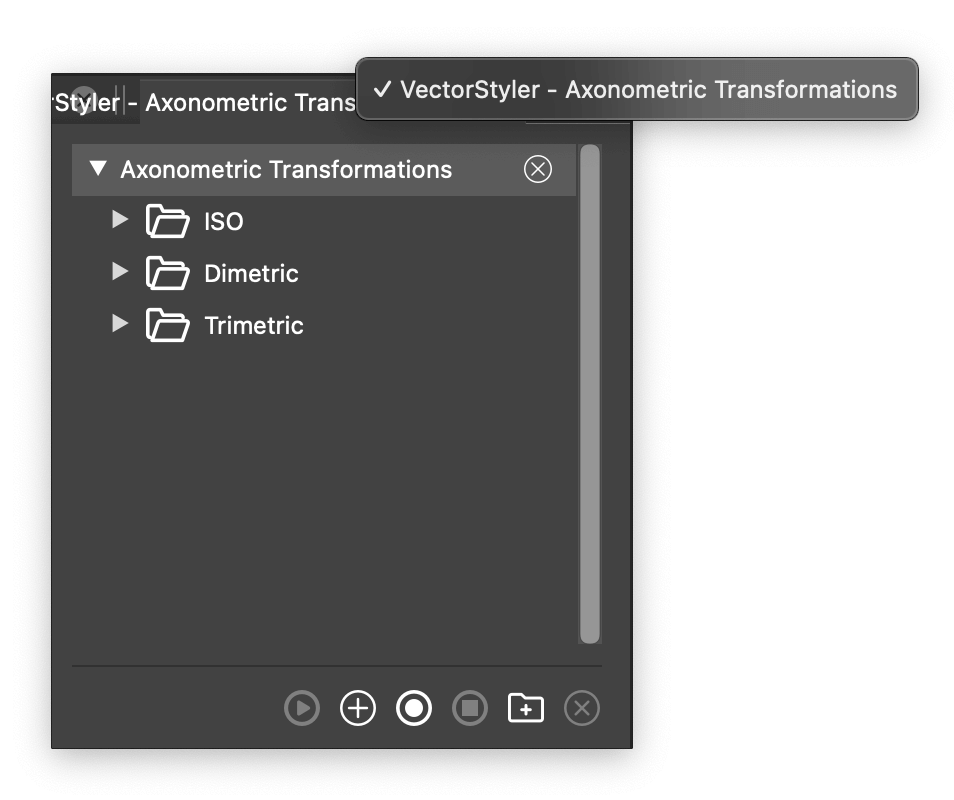
Task: Click the Trimetric folder icon
Action: pos(167,325)
